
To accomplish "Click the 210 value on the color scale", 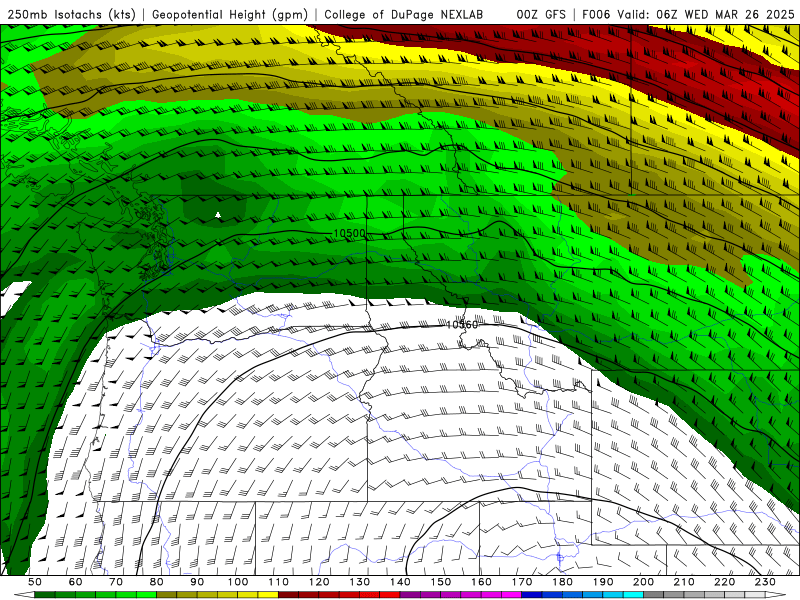I will [685, 582].
